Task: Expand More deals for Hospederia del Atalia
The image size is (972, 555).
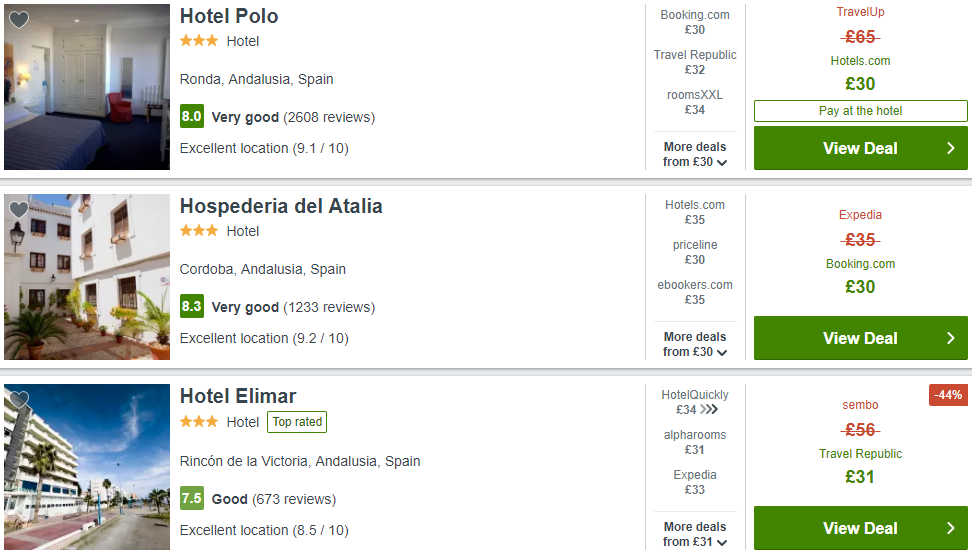Action: pyautogui.click(x=695, y=344)
